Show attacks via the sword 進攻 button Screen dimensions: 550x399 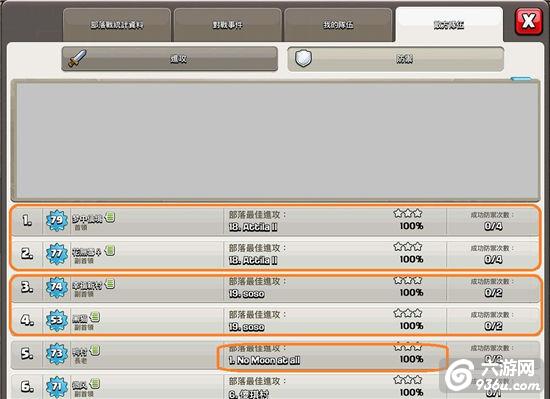pos(170,59)
